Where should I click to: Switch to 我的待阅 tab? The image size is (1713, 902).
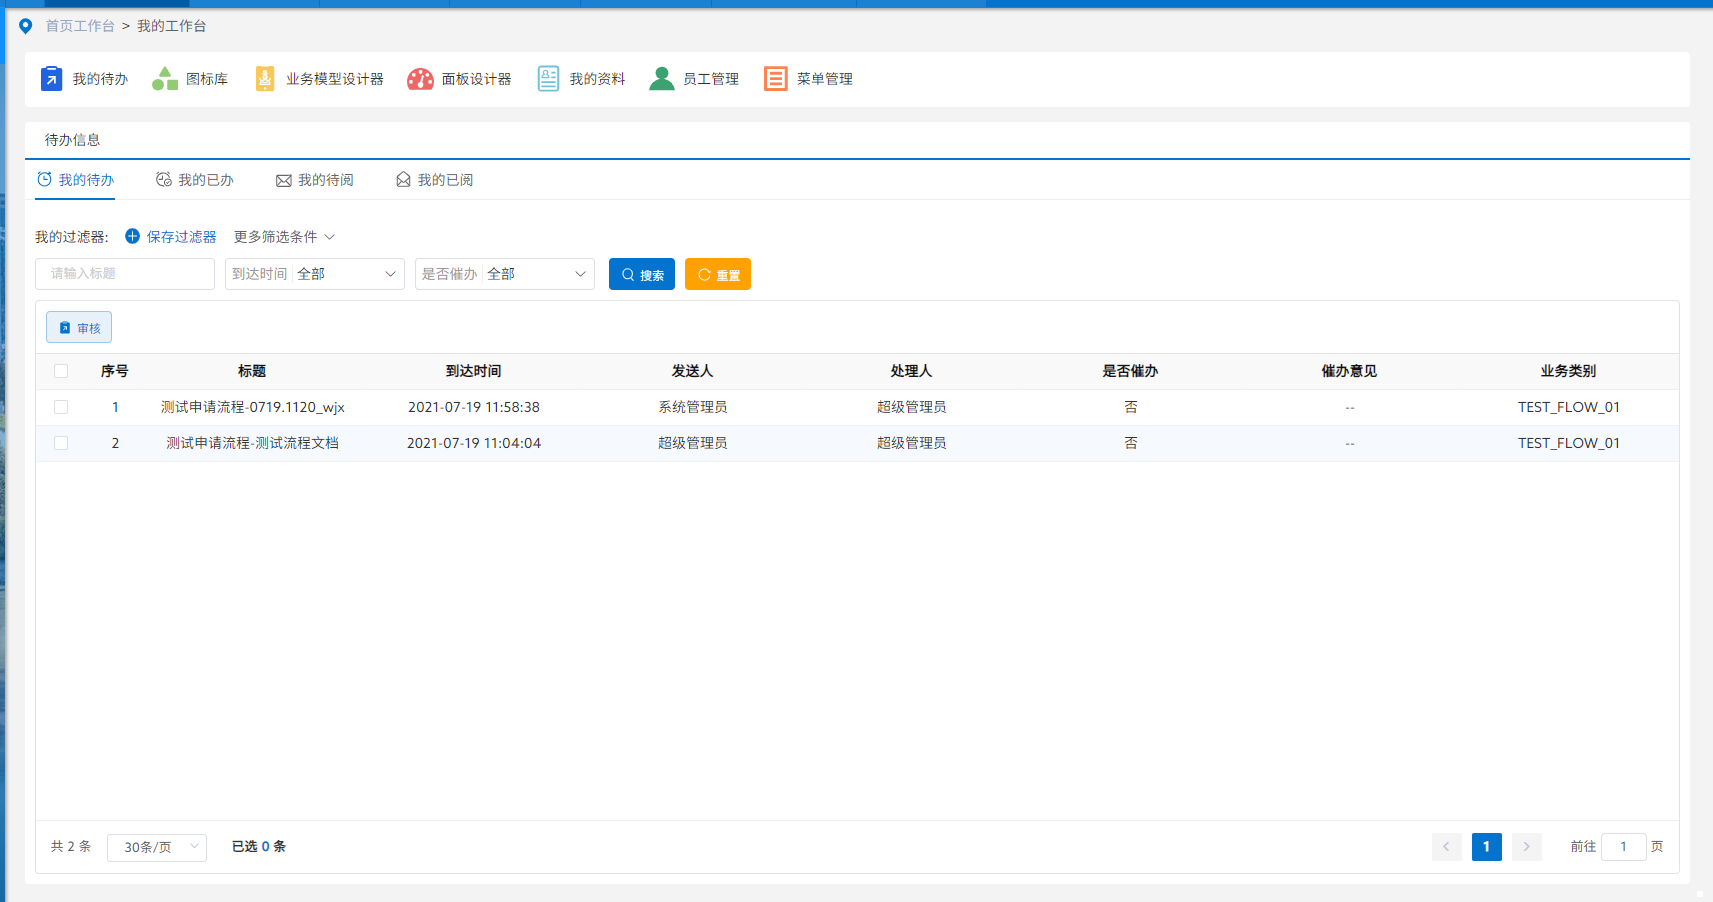(315, 180)
